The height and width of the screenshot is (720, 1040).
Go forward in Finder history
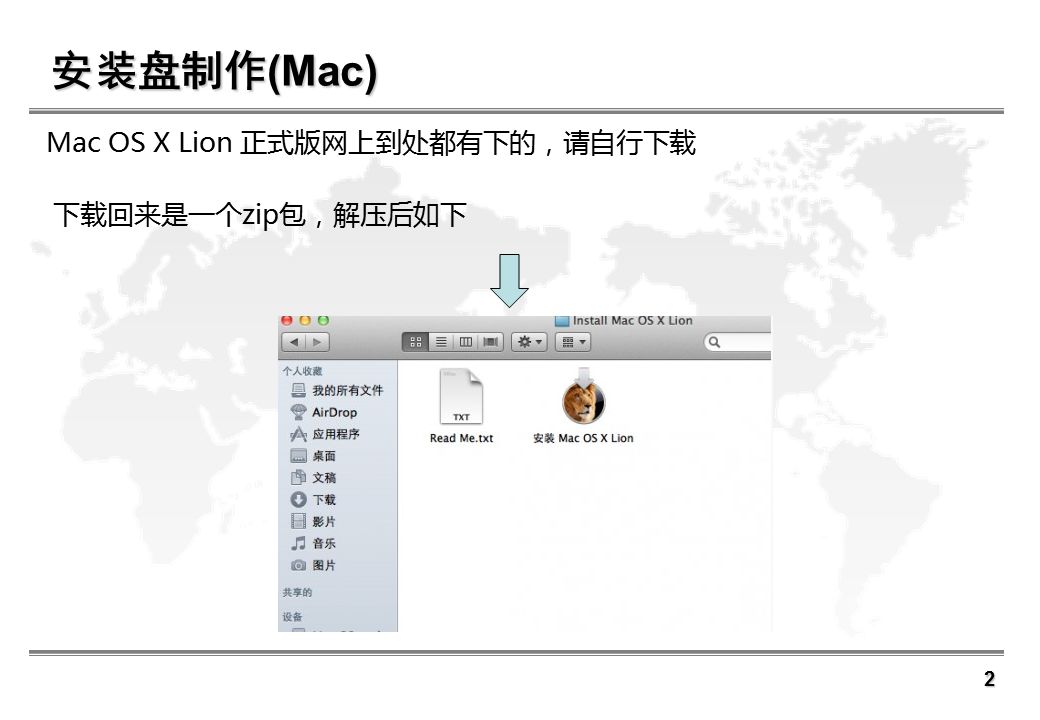(318, 342)
